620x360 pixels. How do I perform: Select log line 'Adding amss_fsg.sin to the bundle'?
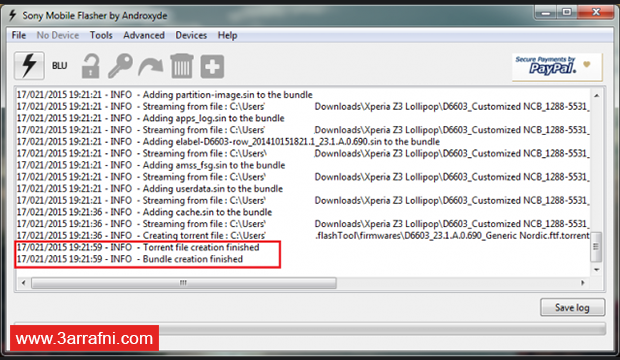pos(151,165)
